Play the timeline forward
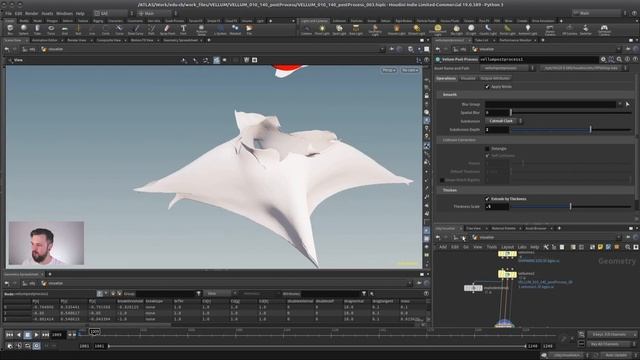 (36, 335)
